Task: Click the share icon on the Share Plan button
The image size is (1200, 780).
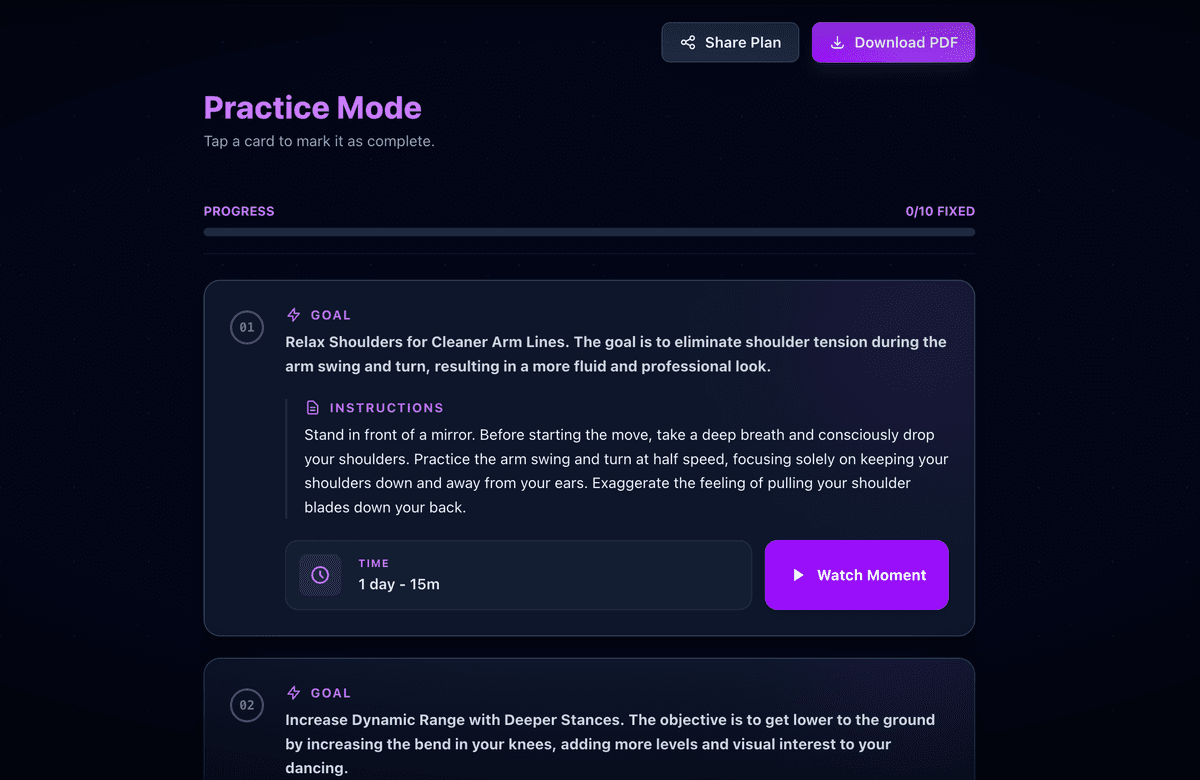Action: [688, 42]
